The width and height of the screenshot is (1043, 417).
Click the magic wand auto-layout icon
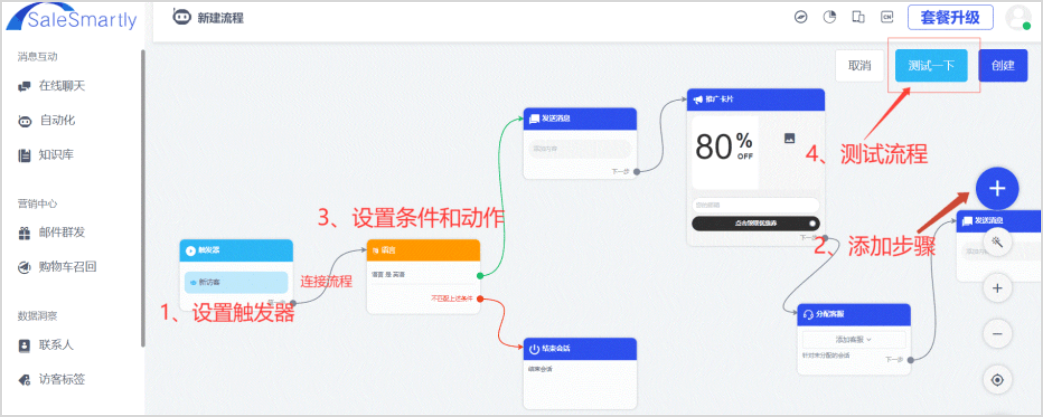(996, 242)
